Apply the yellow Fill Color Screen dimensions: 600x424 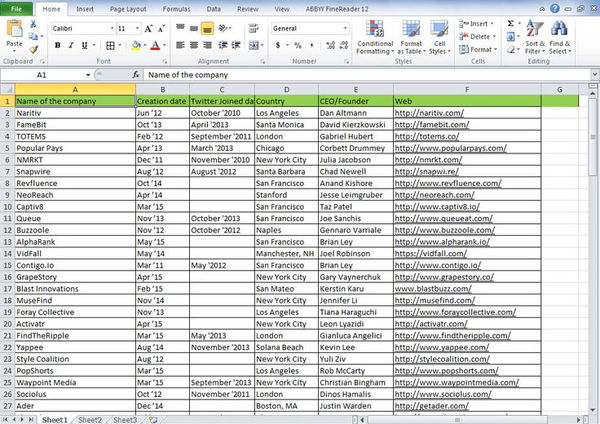[x=136, y=46]
